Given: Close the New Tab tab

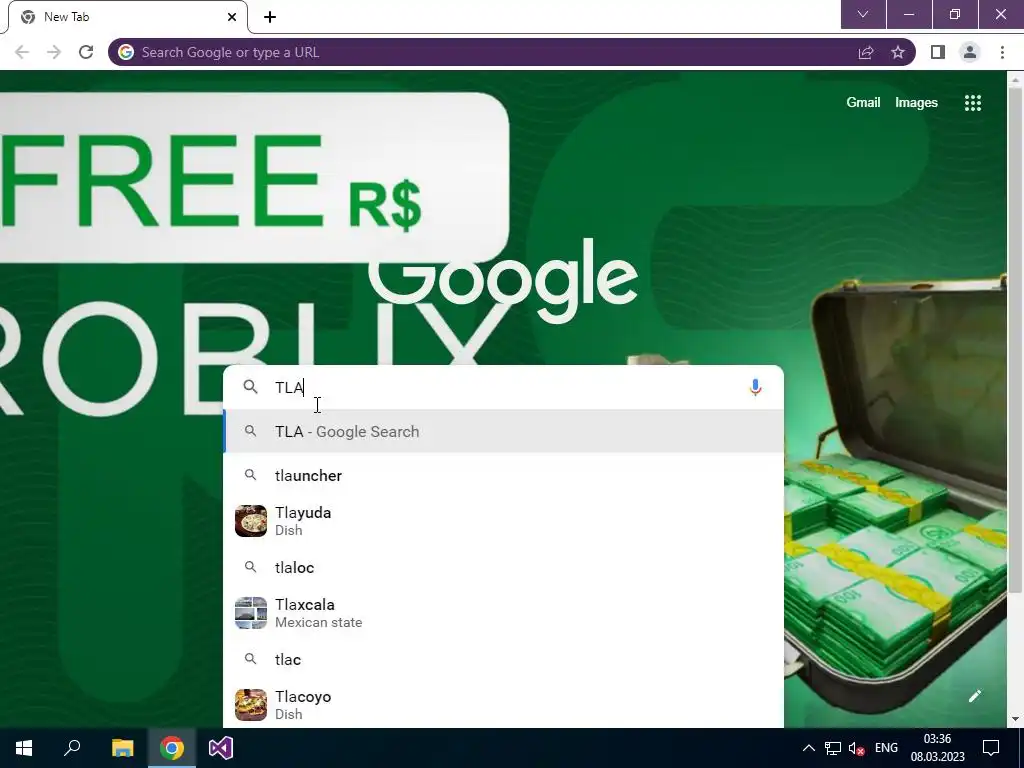Looking at the screenshot, I should click(232, 17).
